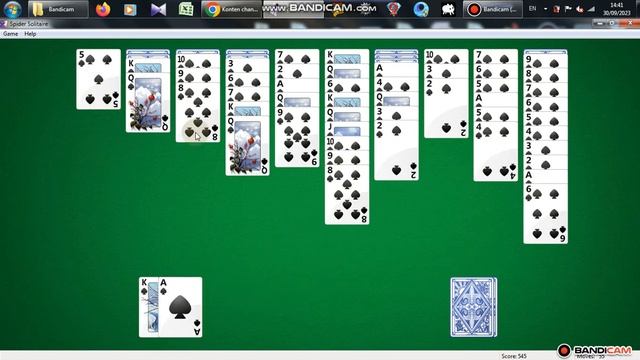
Task: Select the face-up Queen below the King in column two
Action: click(148, 102)
